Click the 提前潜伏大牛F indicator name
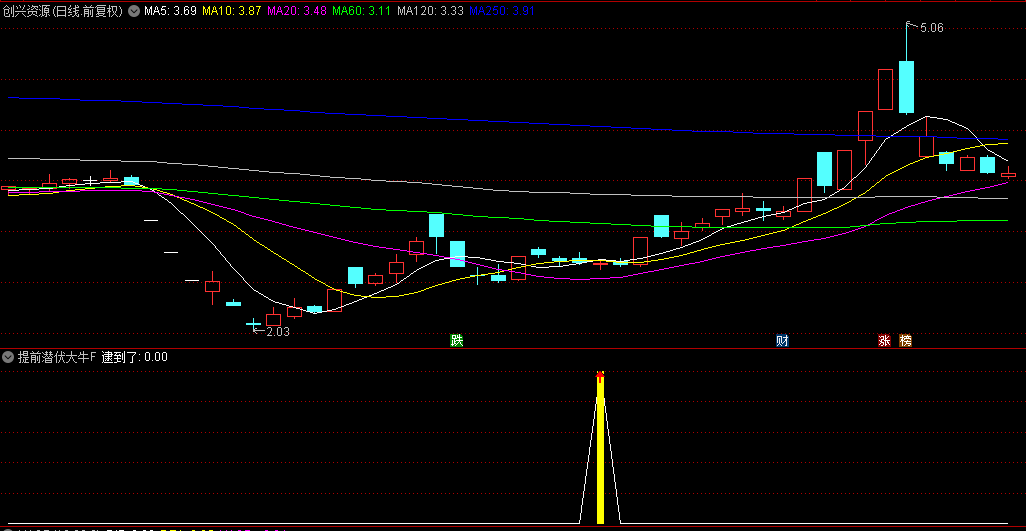This screenshot has width=1026, height=531. point(57,357)
